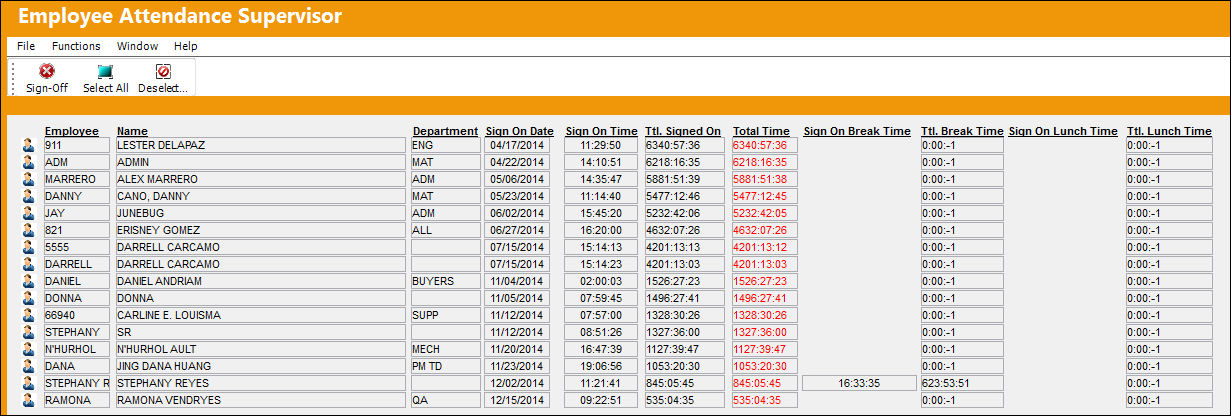Click the employee icon for DANIEL ANDRIAM
Screen dimensions: 1231x416
[x=28, y=281]
